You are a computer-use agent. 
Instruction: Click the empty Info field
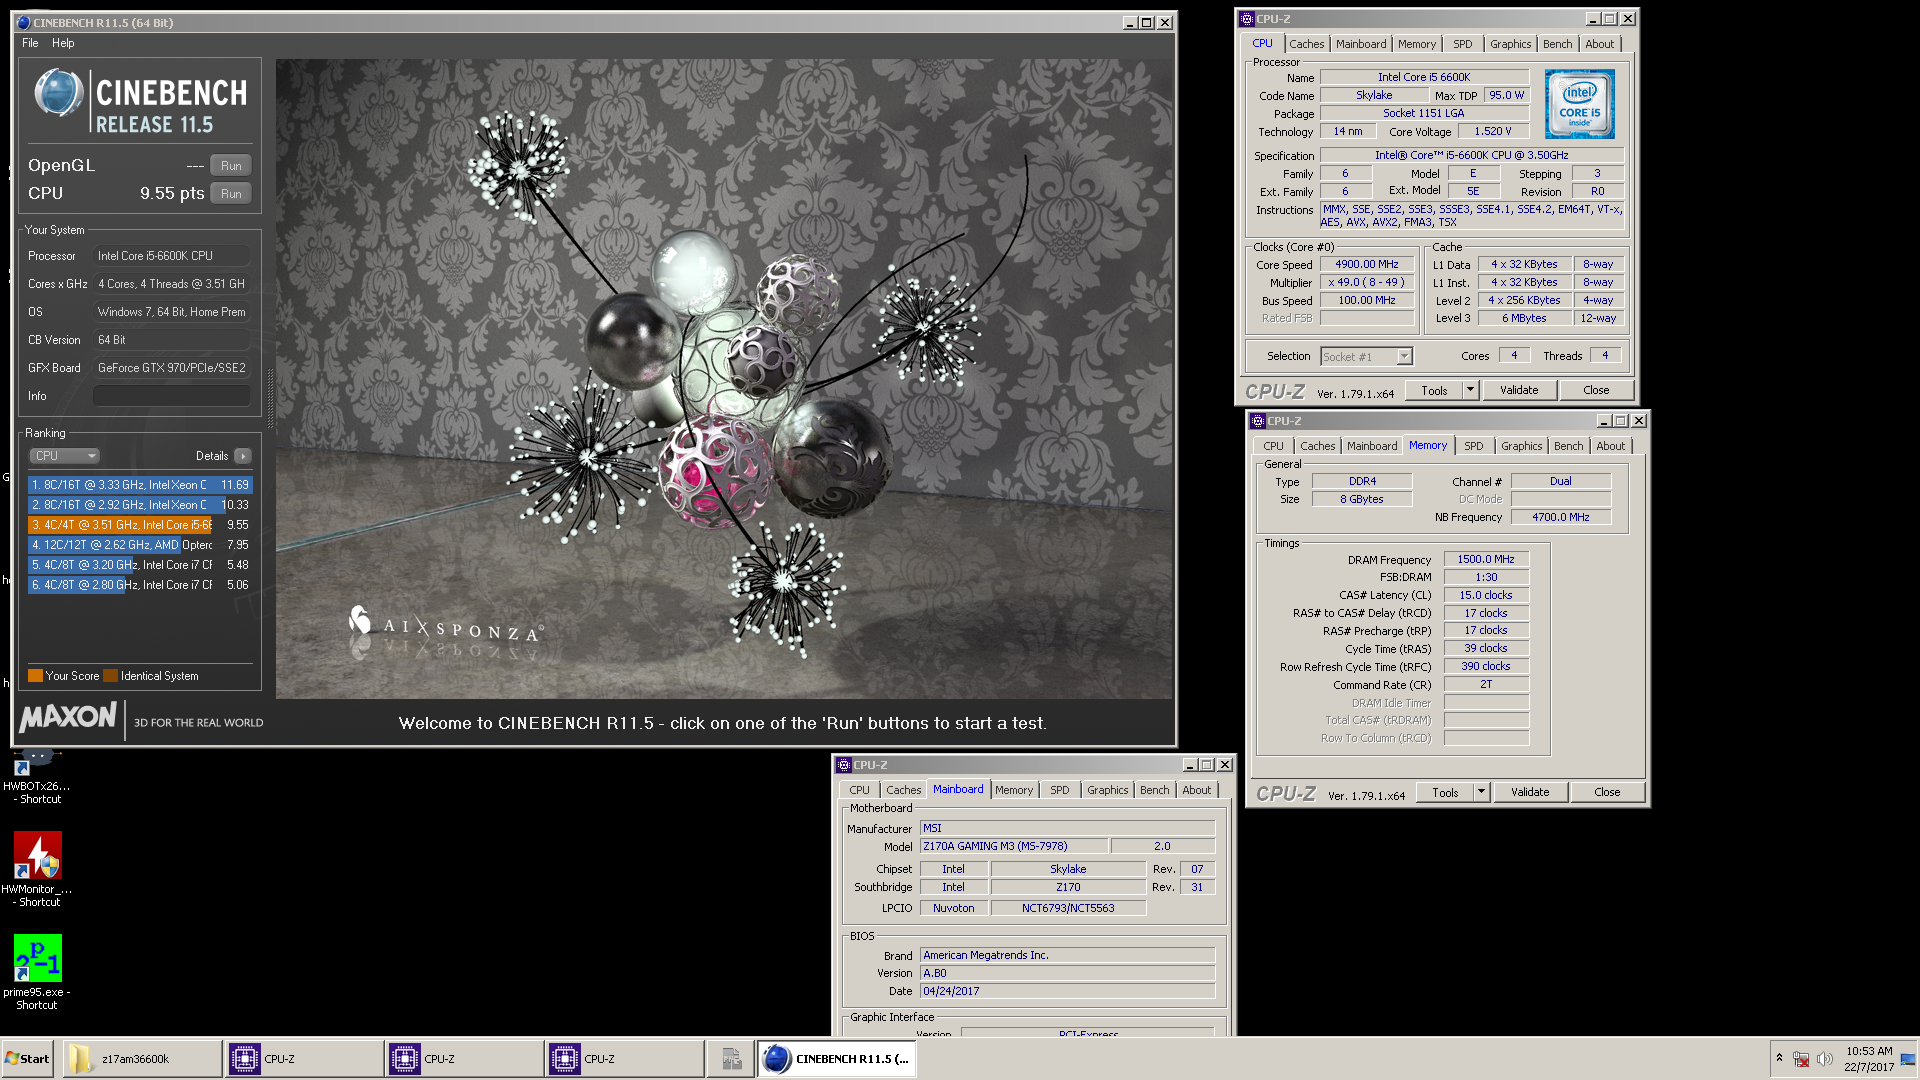[x=172, y=396]
